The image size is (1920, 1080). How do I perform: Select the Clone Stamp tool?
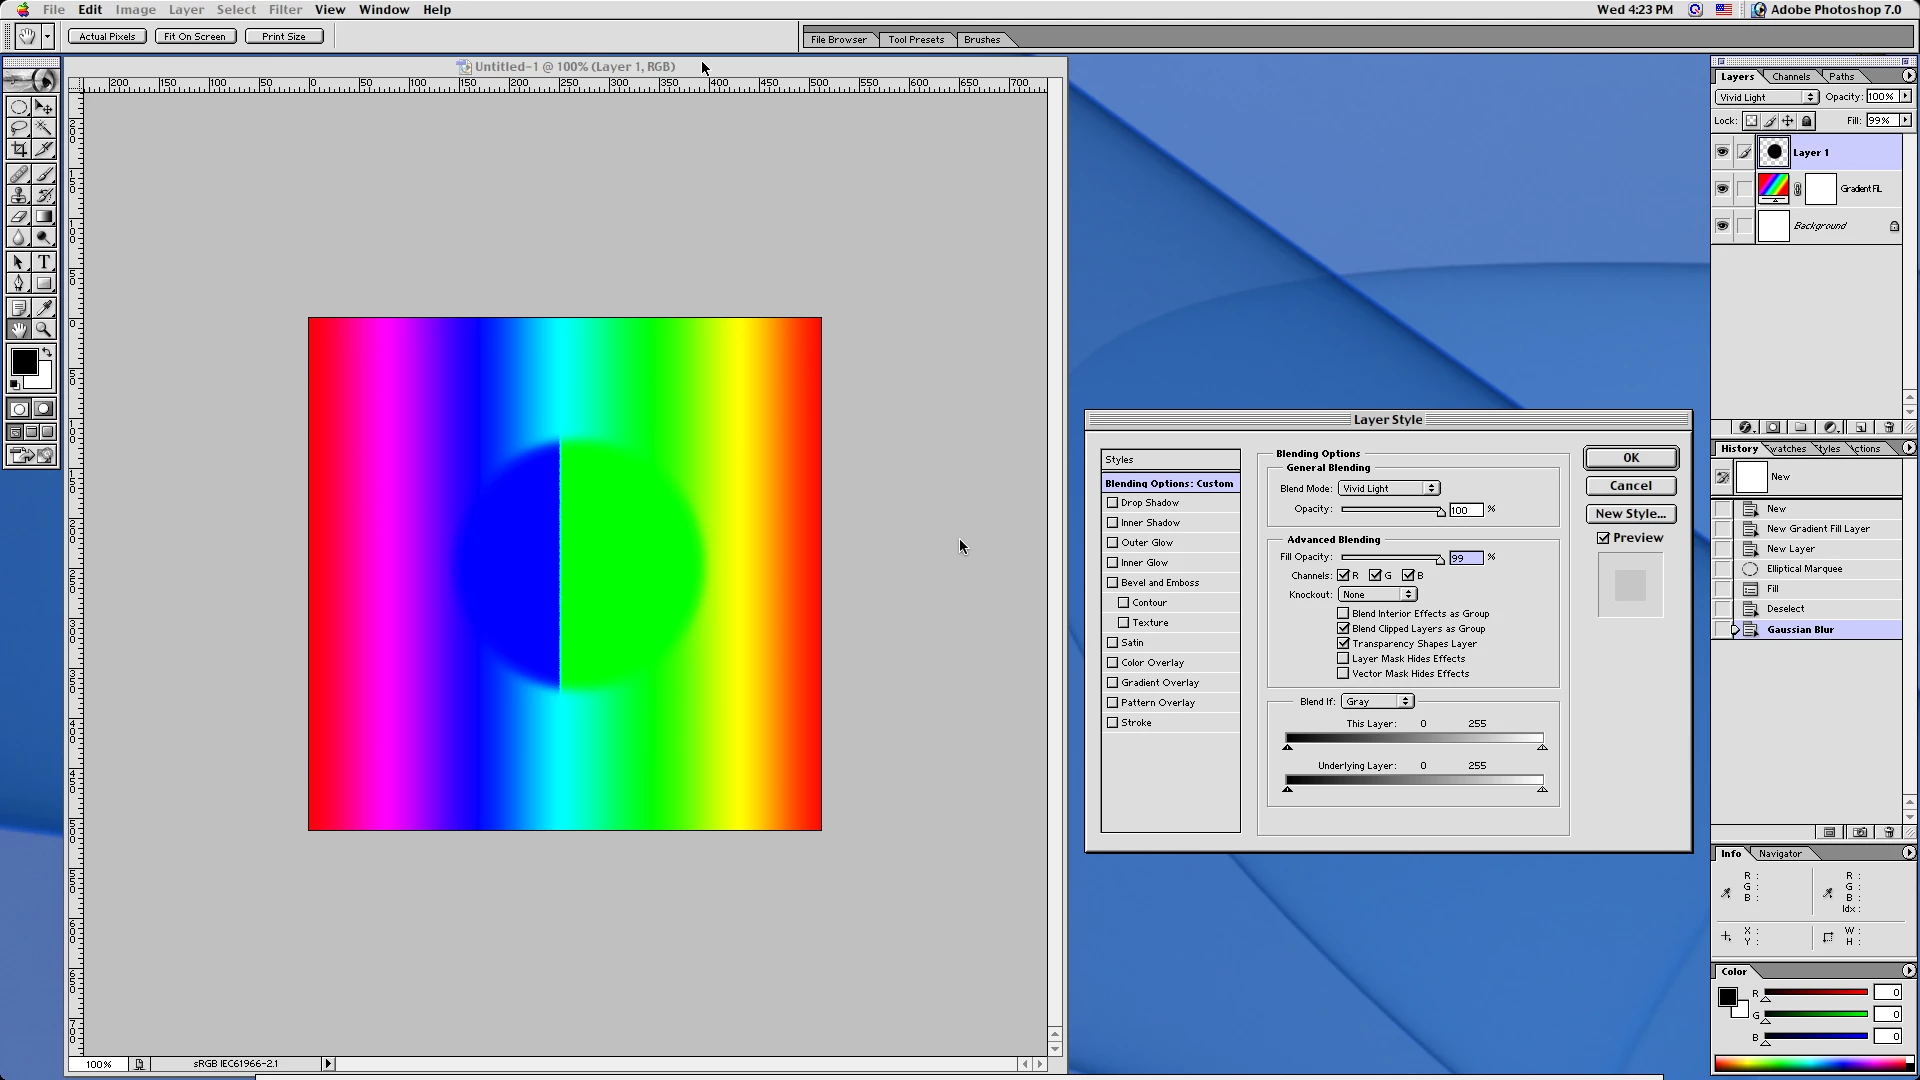pos(18,196)
